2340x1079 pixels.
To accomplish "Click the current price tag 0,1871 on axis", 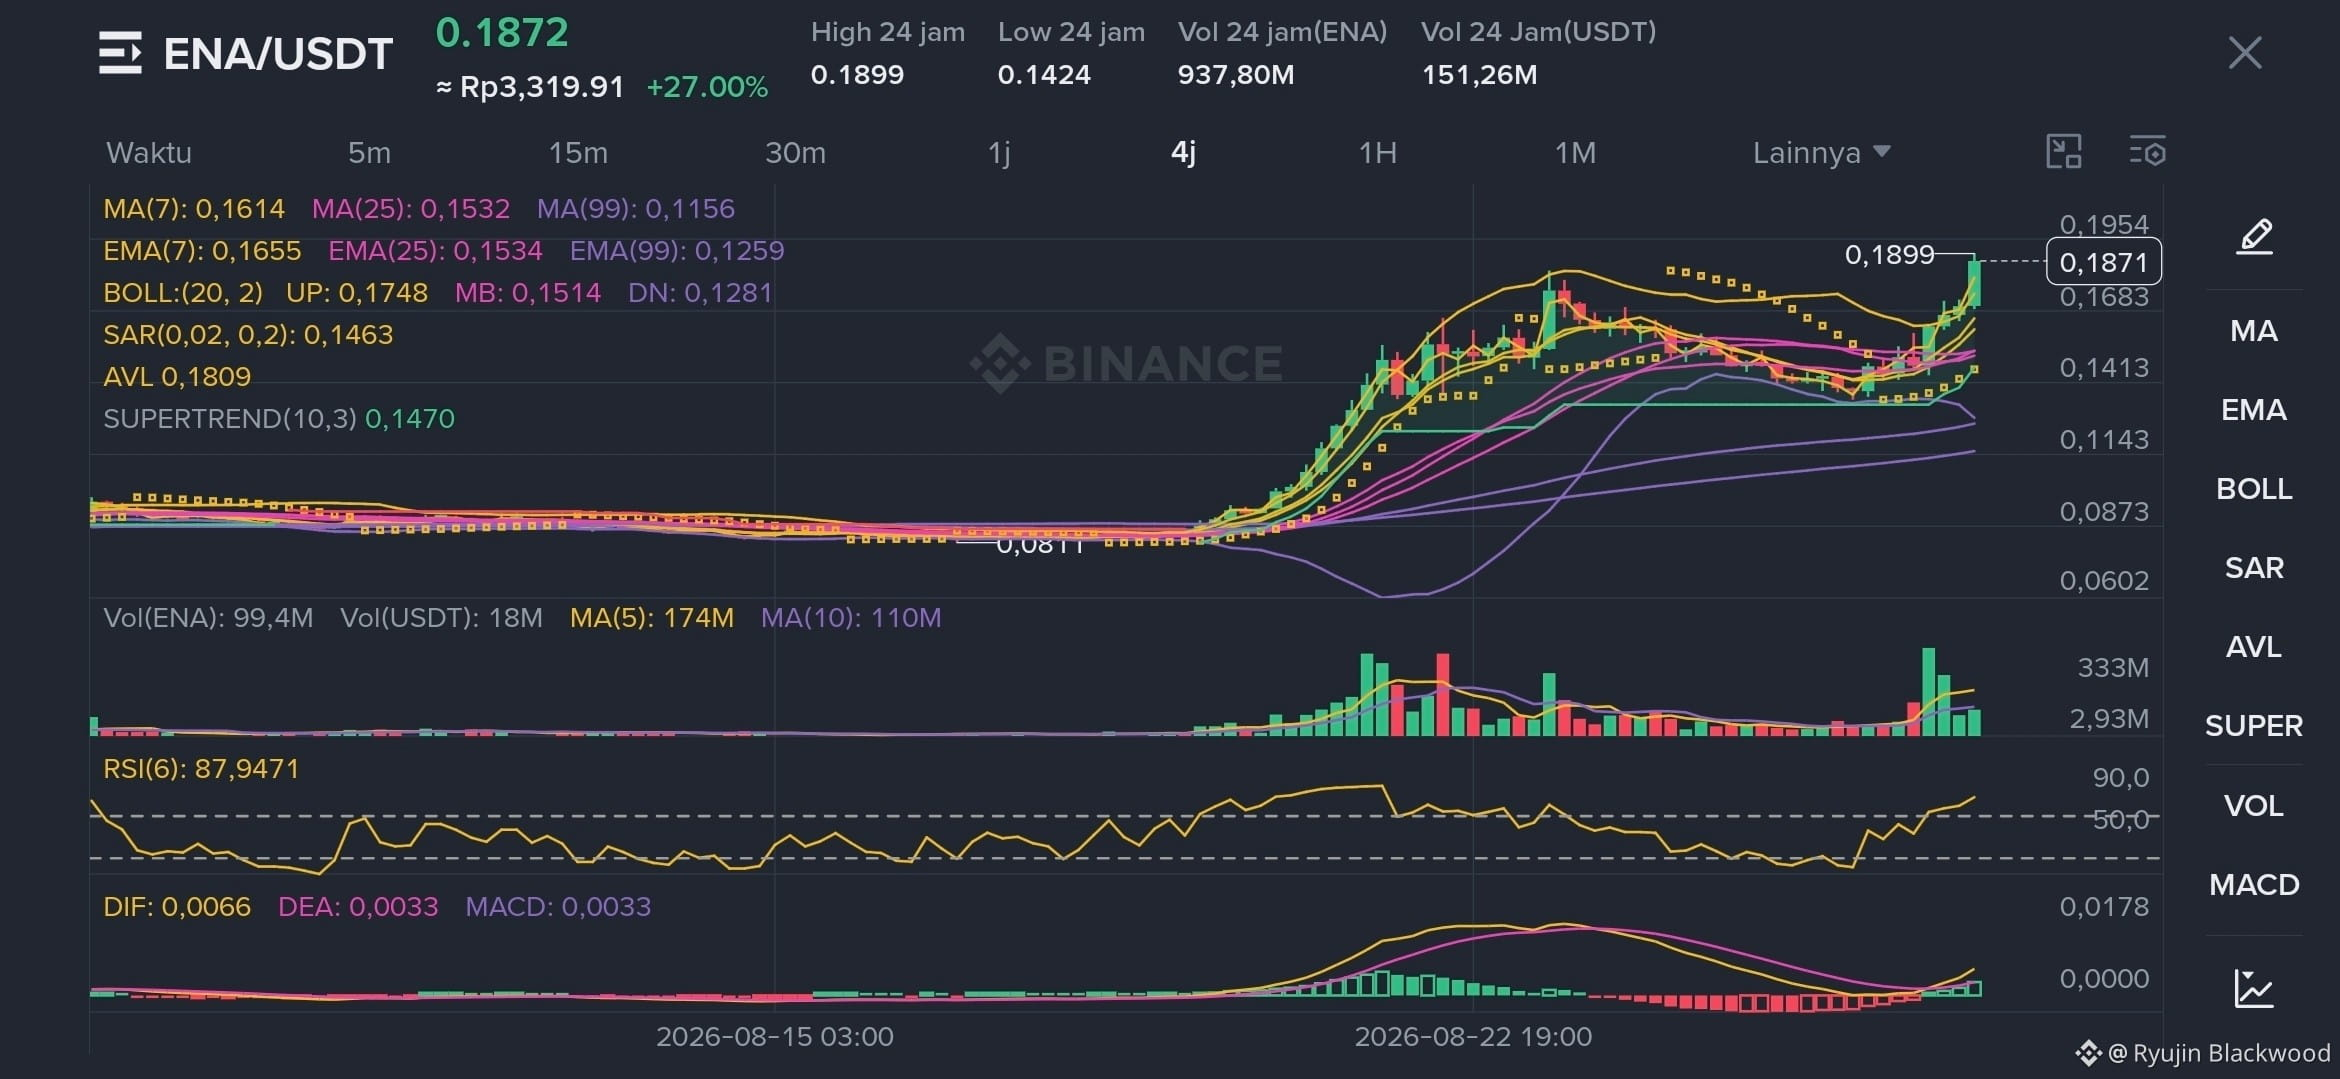I will pos(2104,262).
